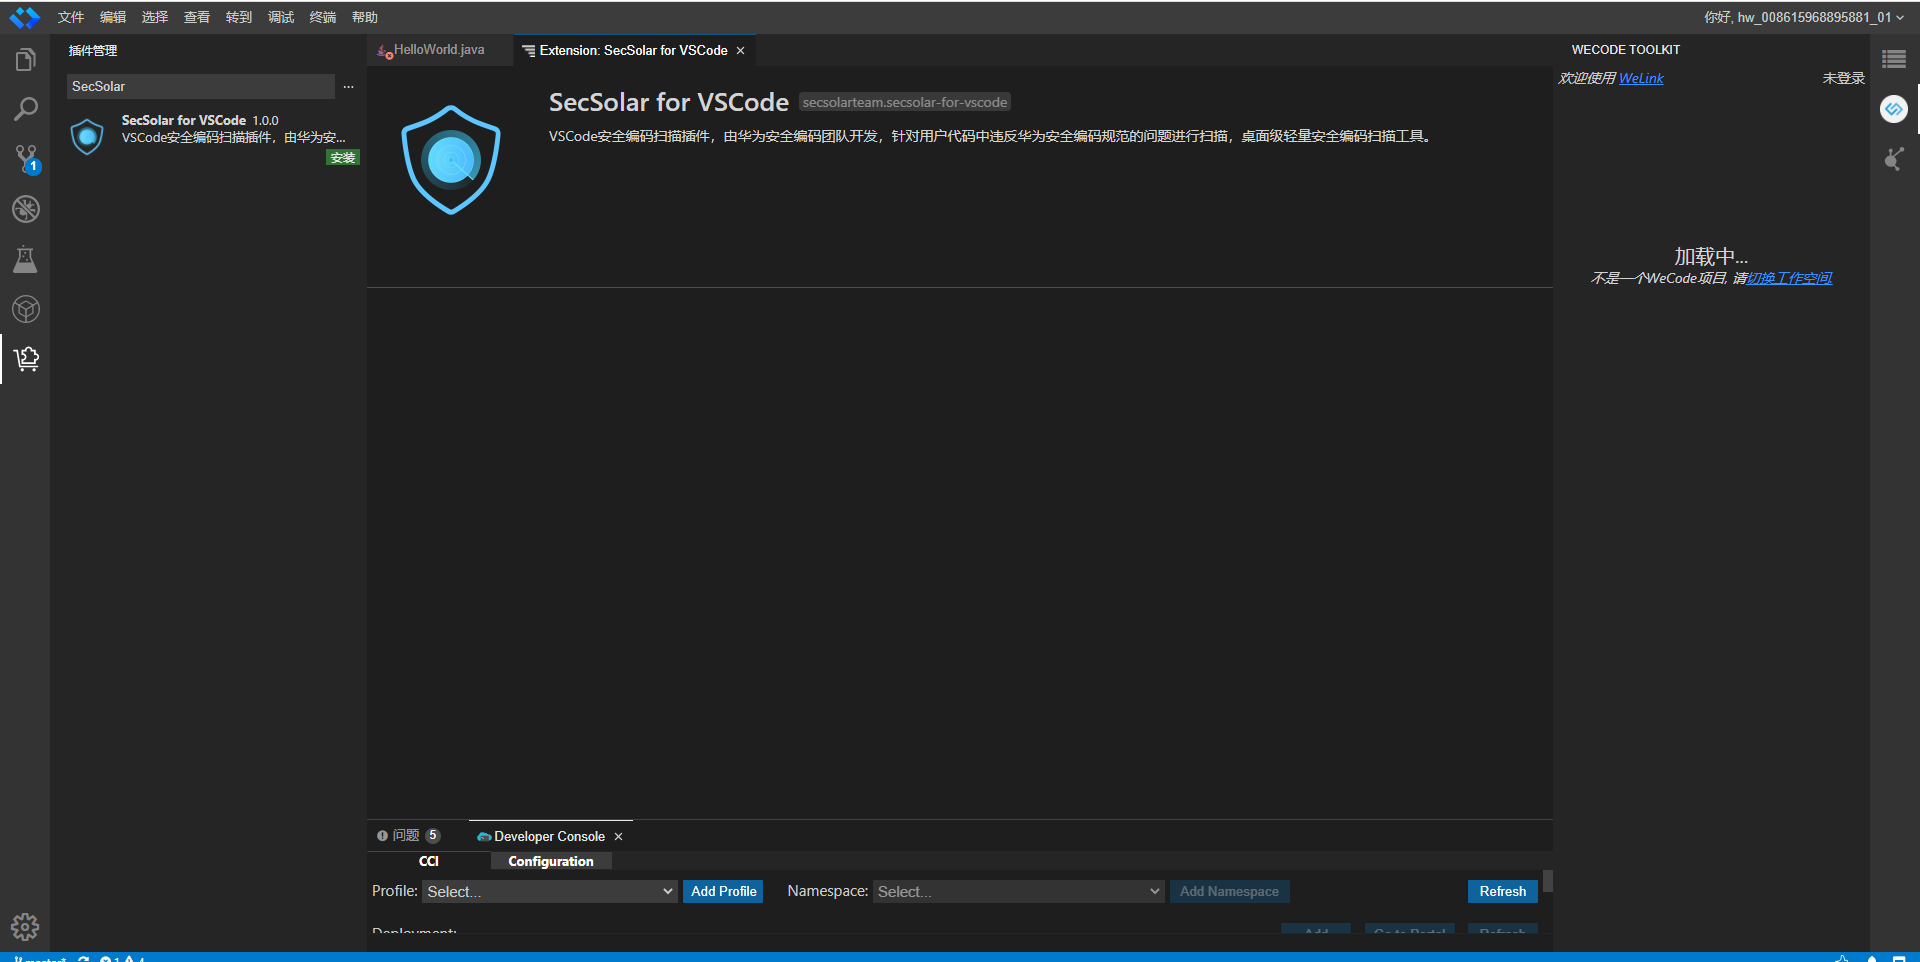This screenshot has height=962, width=1920.
Task: Click the 插件管理 sidebar title
Action: pyautogui.click(x=93, y=51)
